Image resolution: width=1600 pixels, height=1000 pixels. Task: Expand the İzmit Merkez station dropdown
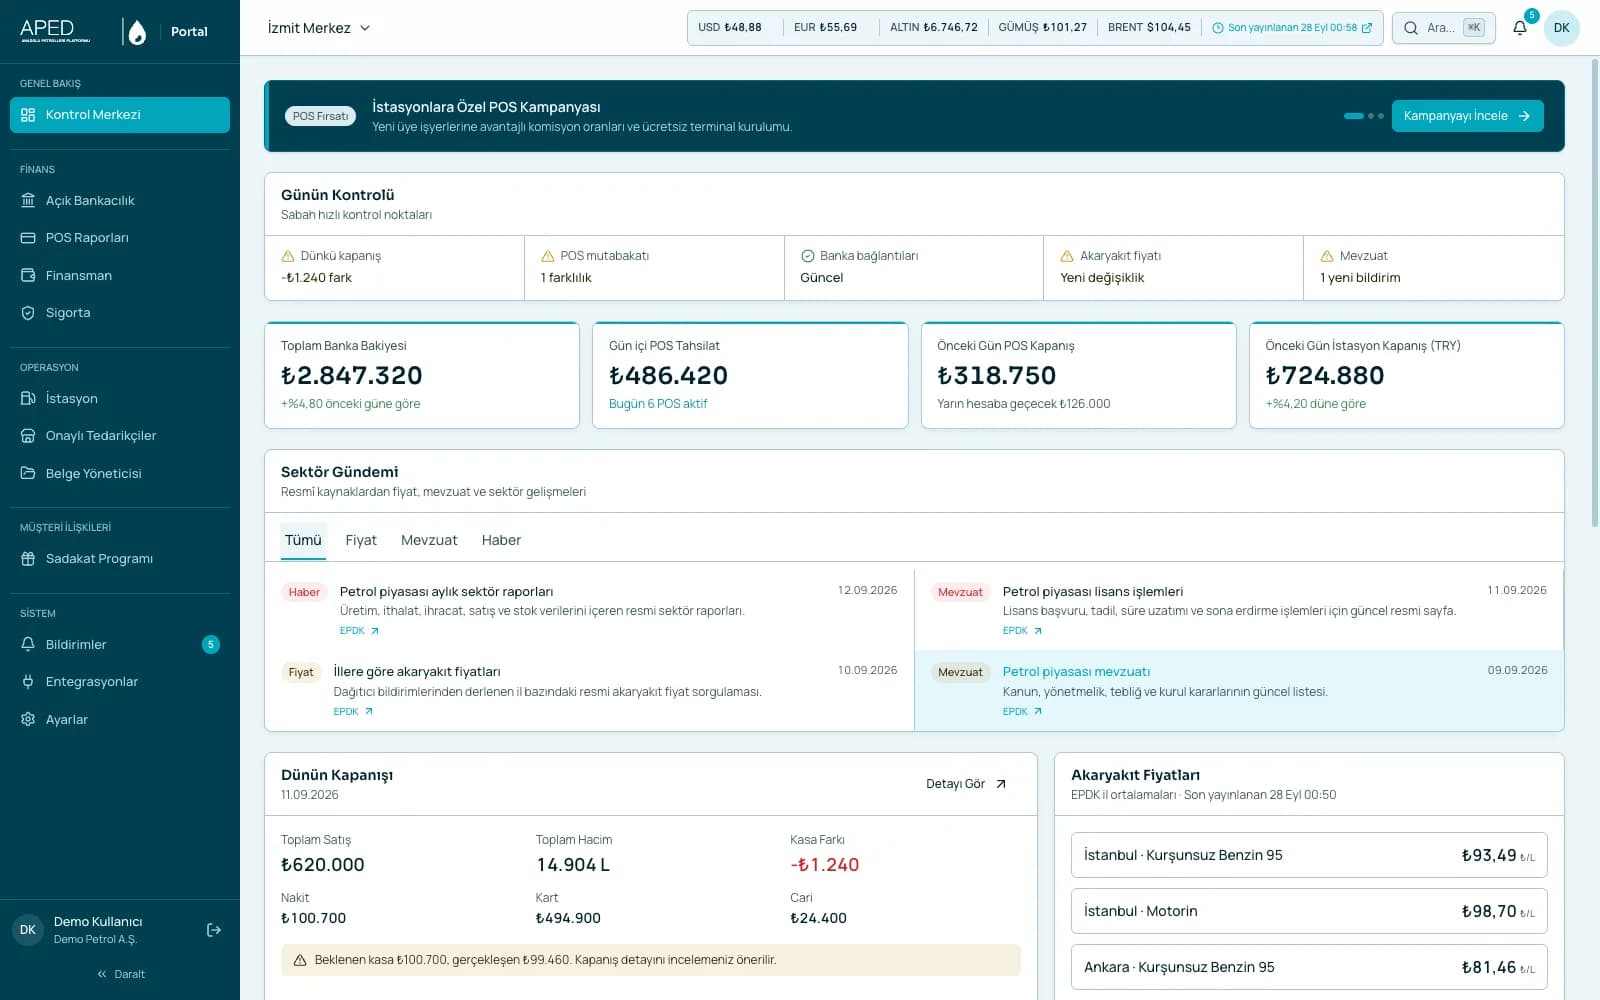click(318, 28)
